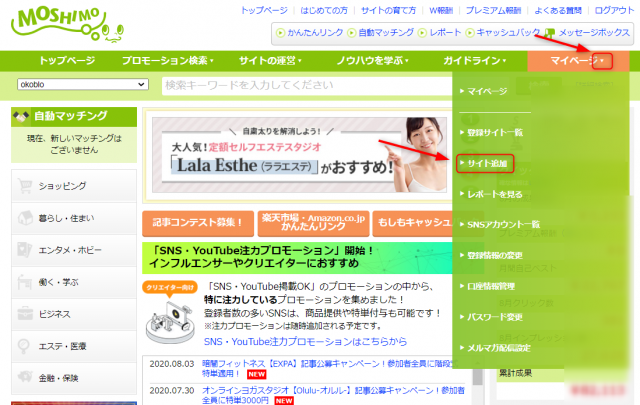Open the W報酬 link

(x=441, y=10)
